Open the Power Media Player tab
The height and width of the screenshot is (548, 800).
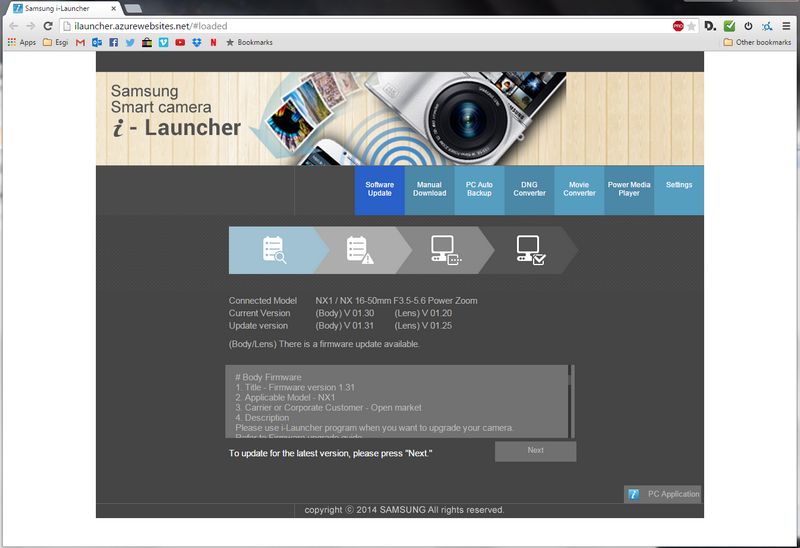[x=629, y=189]
